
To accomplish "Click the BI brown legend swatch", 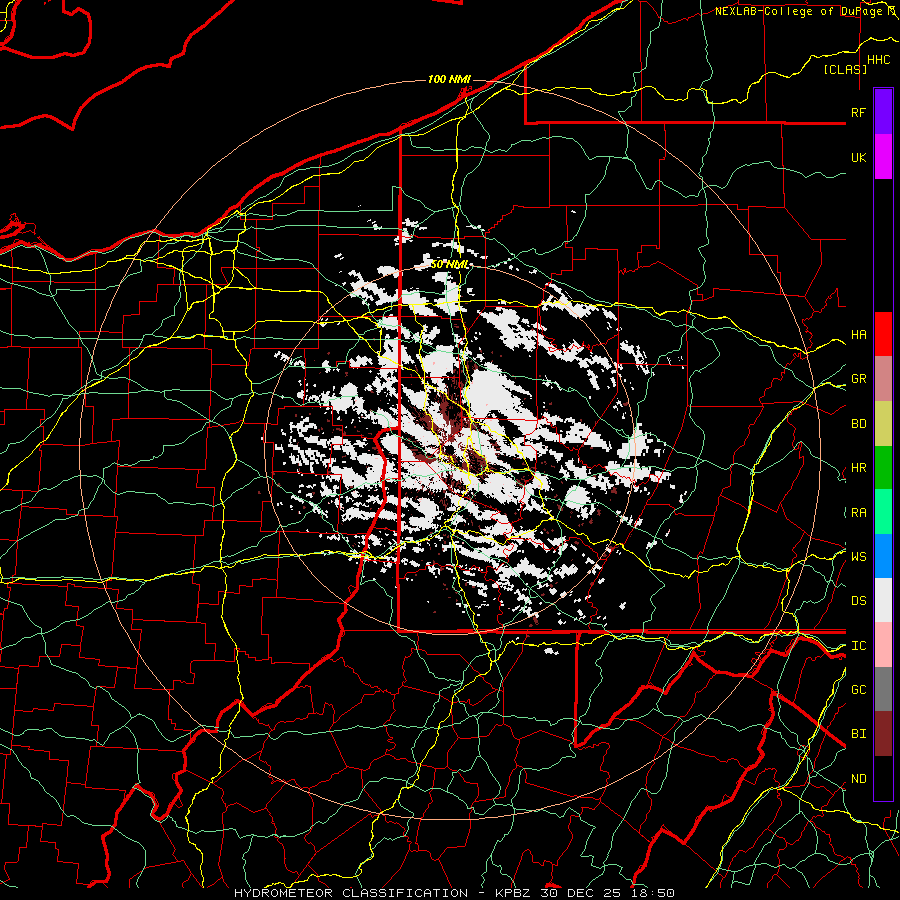I will tap(883, 734).
